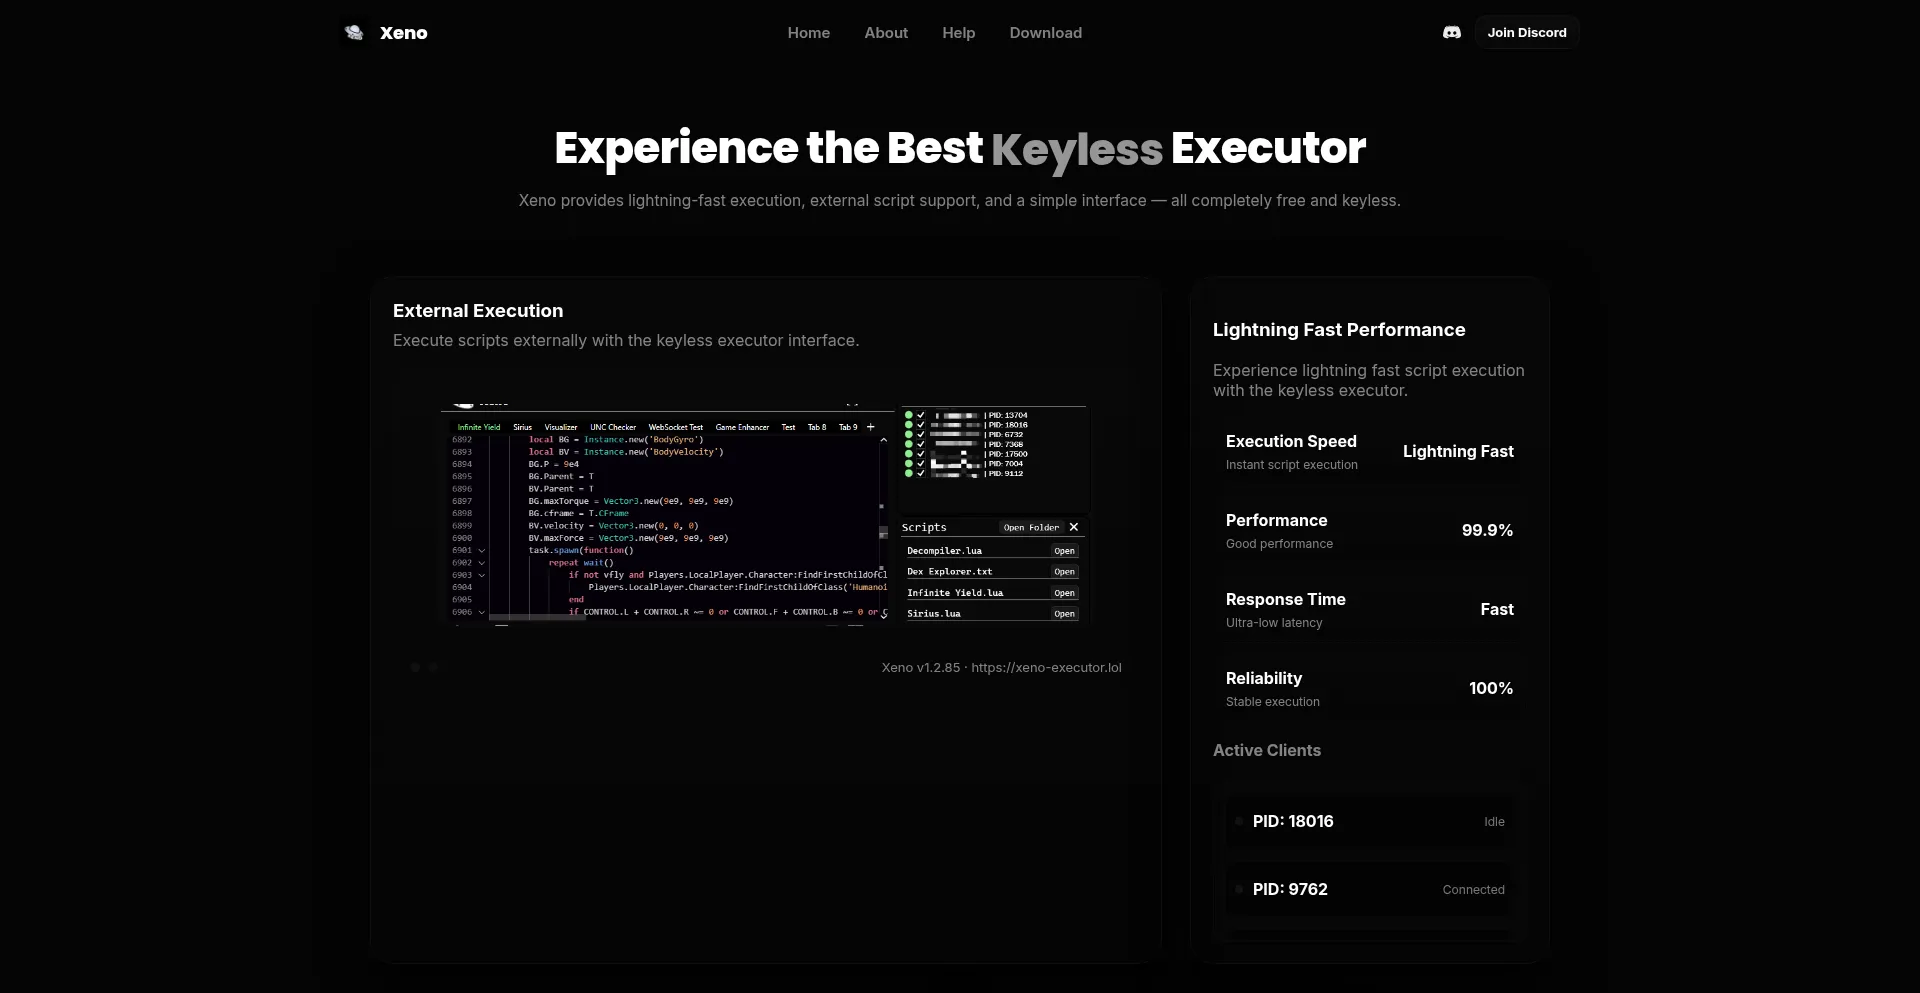Uncheck the checkbox beside PID 6732
This screenshot has width=1920, height=993.
pyautogui.click(x=921, y=434)
